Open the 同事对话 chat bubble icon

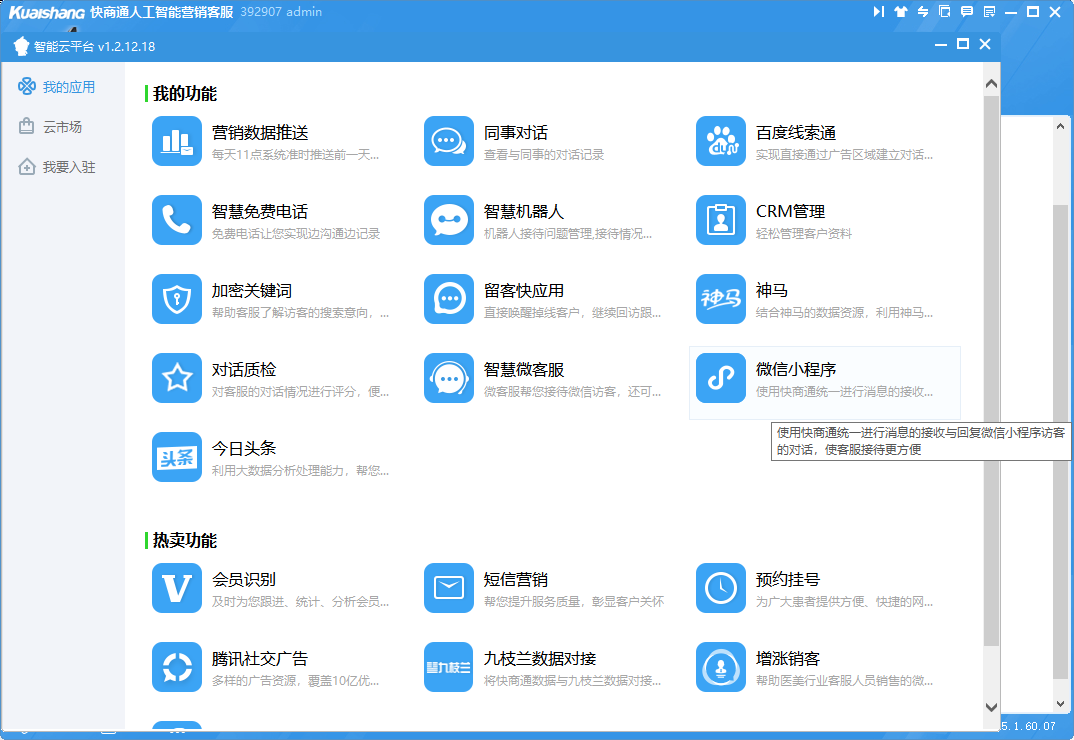(448, 141)
